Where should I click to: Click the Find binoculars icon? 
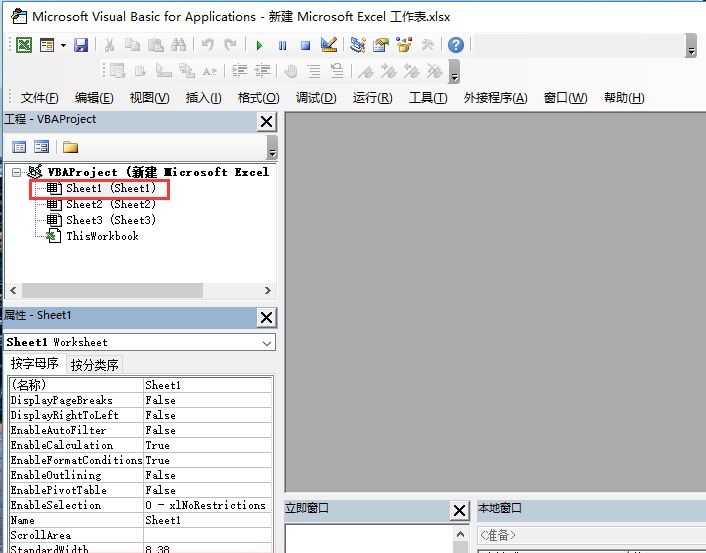179,45
